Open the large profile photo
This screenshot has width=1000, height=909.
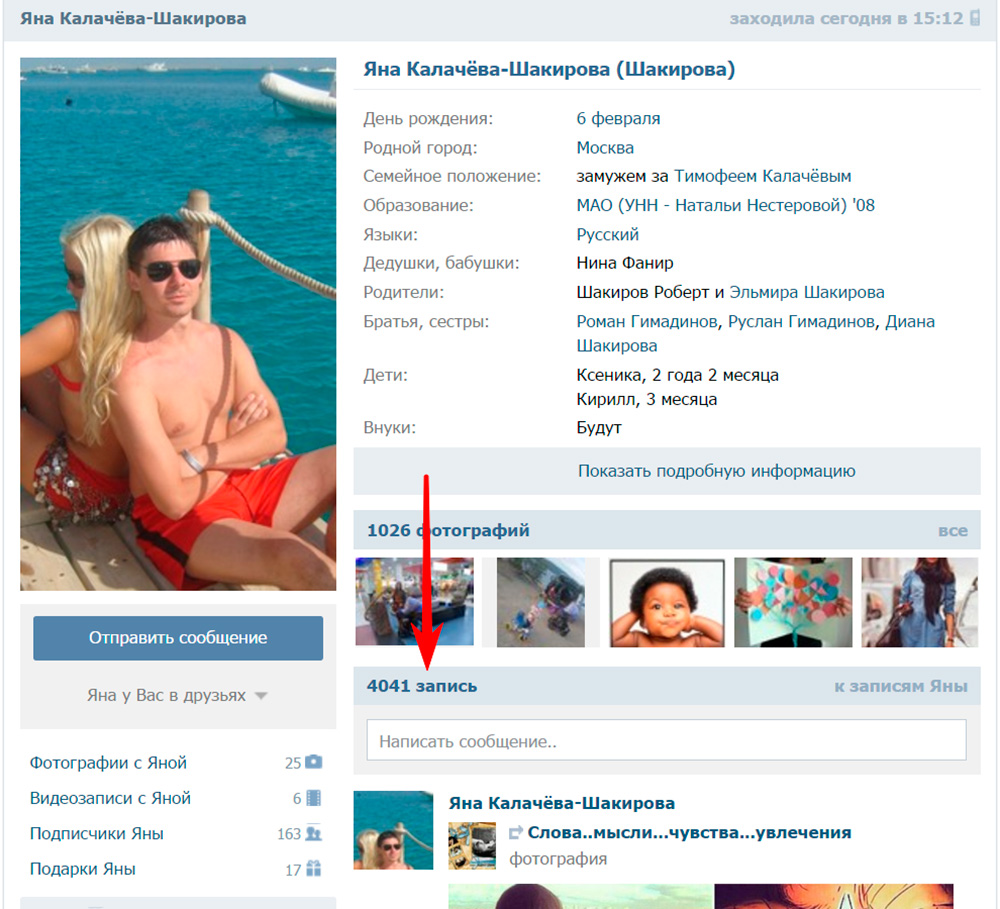pyautogui.click(x=178, y=324)
